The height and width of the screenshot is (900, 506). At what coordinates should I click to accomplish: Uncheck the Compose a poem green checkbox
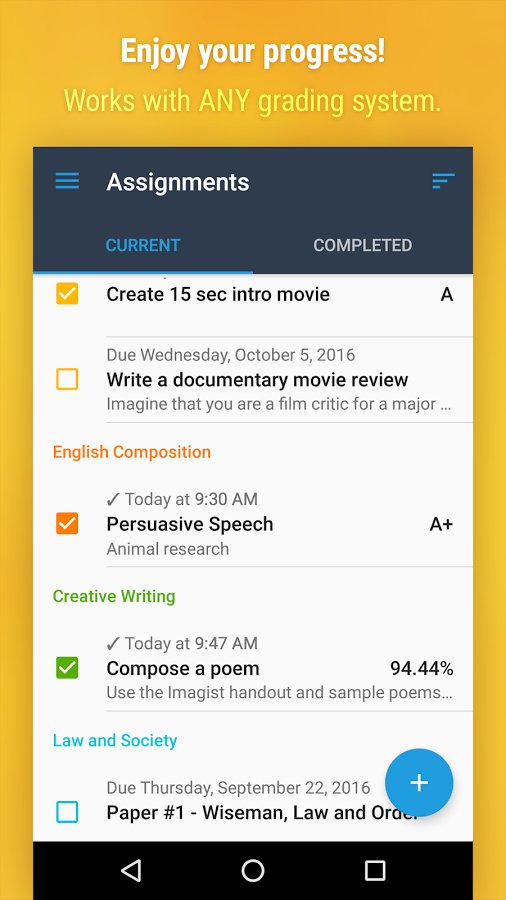click(x=67, y=668)
